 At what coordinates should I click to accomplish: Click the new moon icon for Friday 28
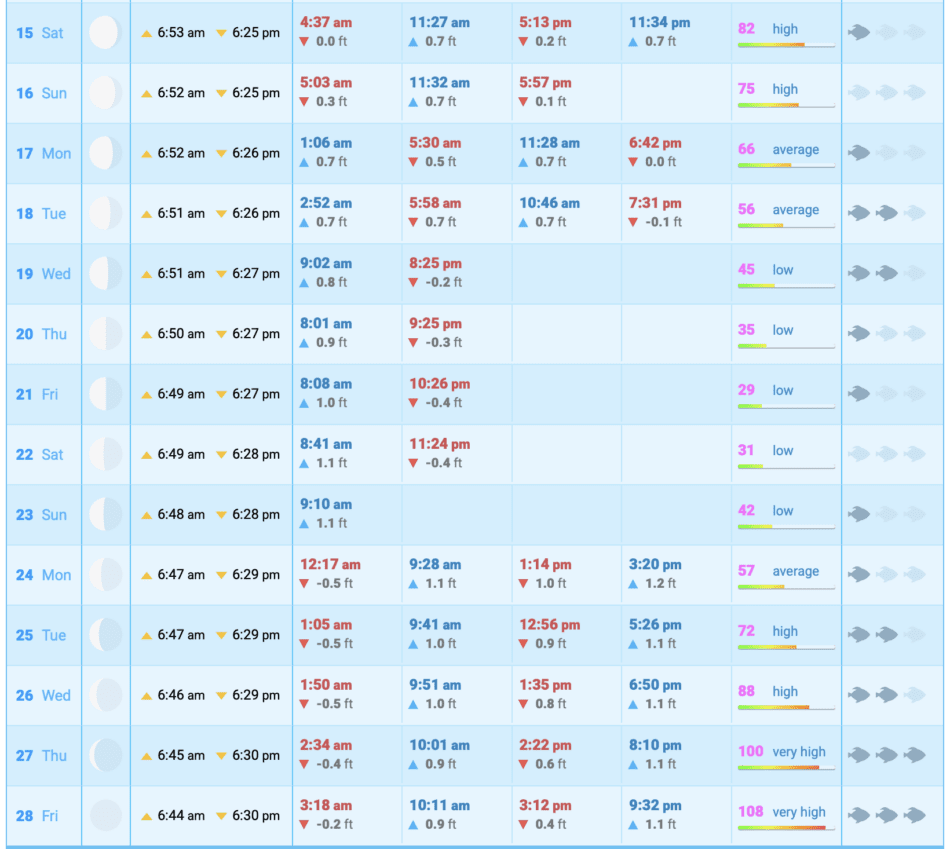(105, 816)
